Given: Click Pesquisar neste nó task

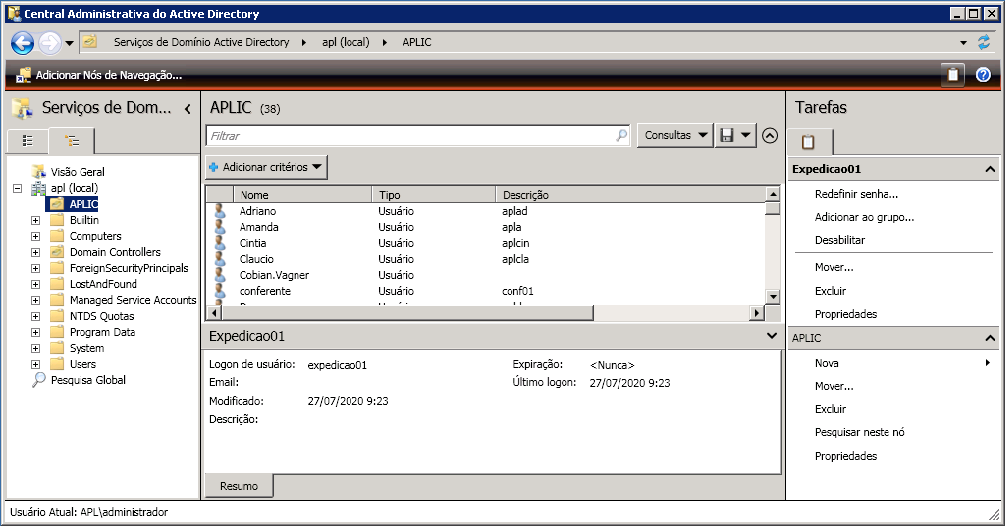Looking at the screenshot, I should [x=860, y=432].
